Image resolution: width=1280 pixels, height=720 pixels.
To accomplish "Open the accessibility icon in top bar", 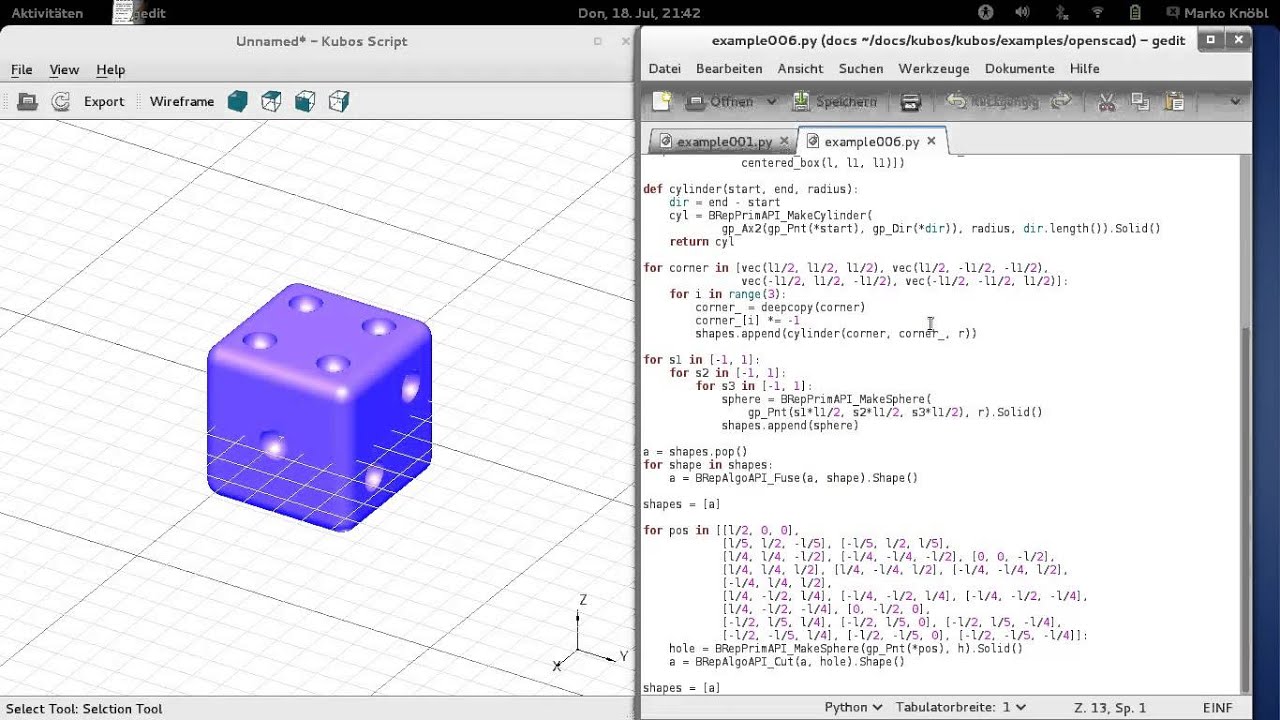I will tap(985, 13).
